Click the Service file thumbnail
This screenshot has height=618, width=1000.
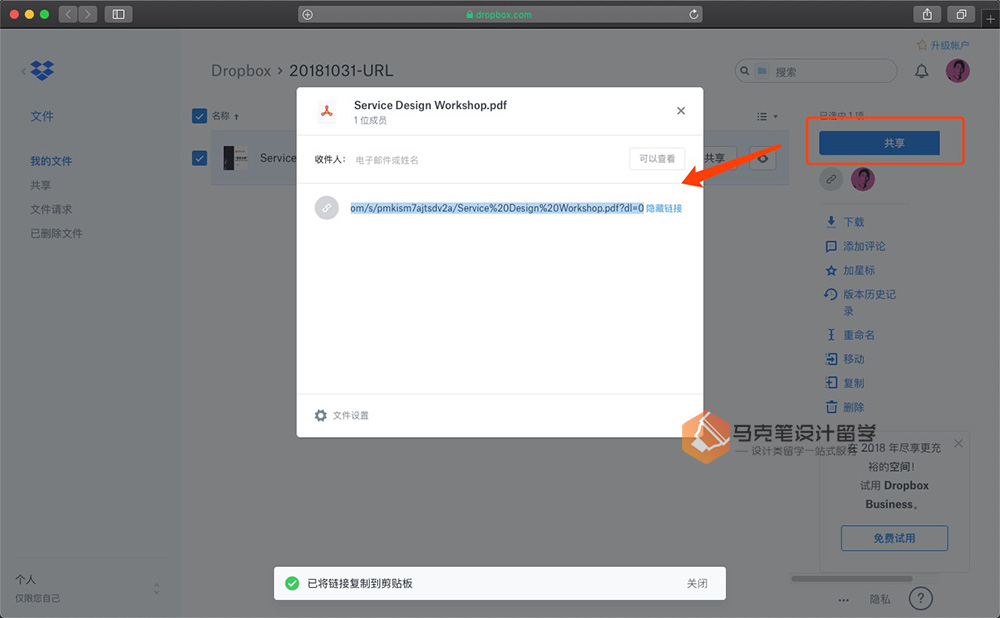click(x=235, y=158)
